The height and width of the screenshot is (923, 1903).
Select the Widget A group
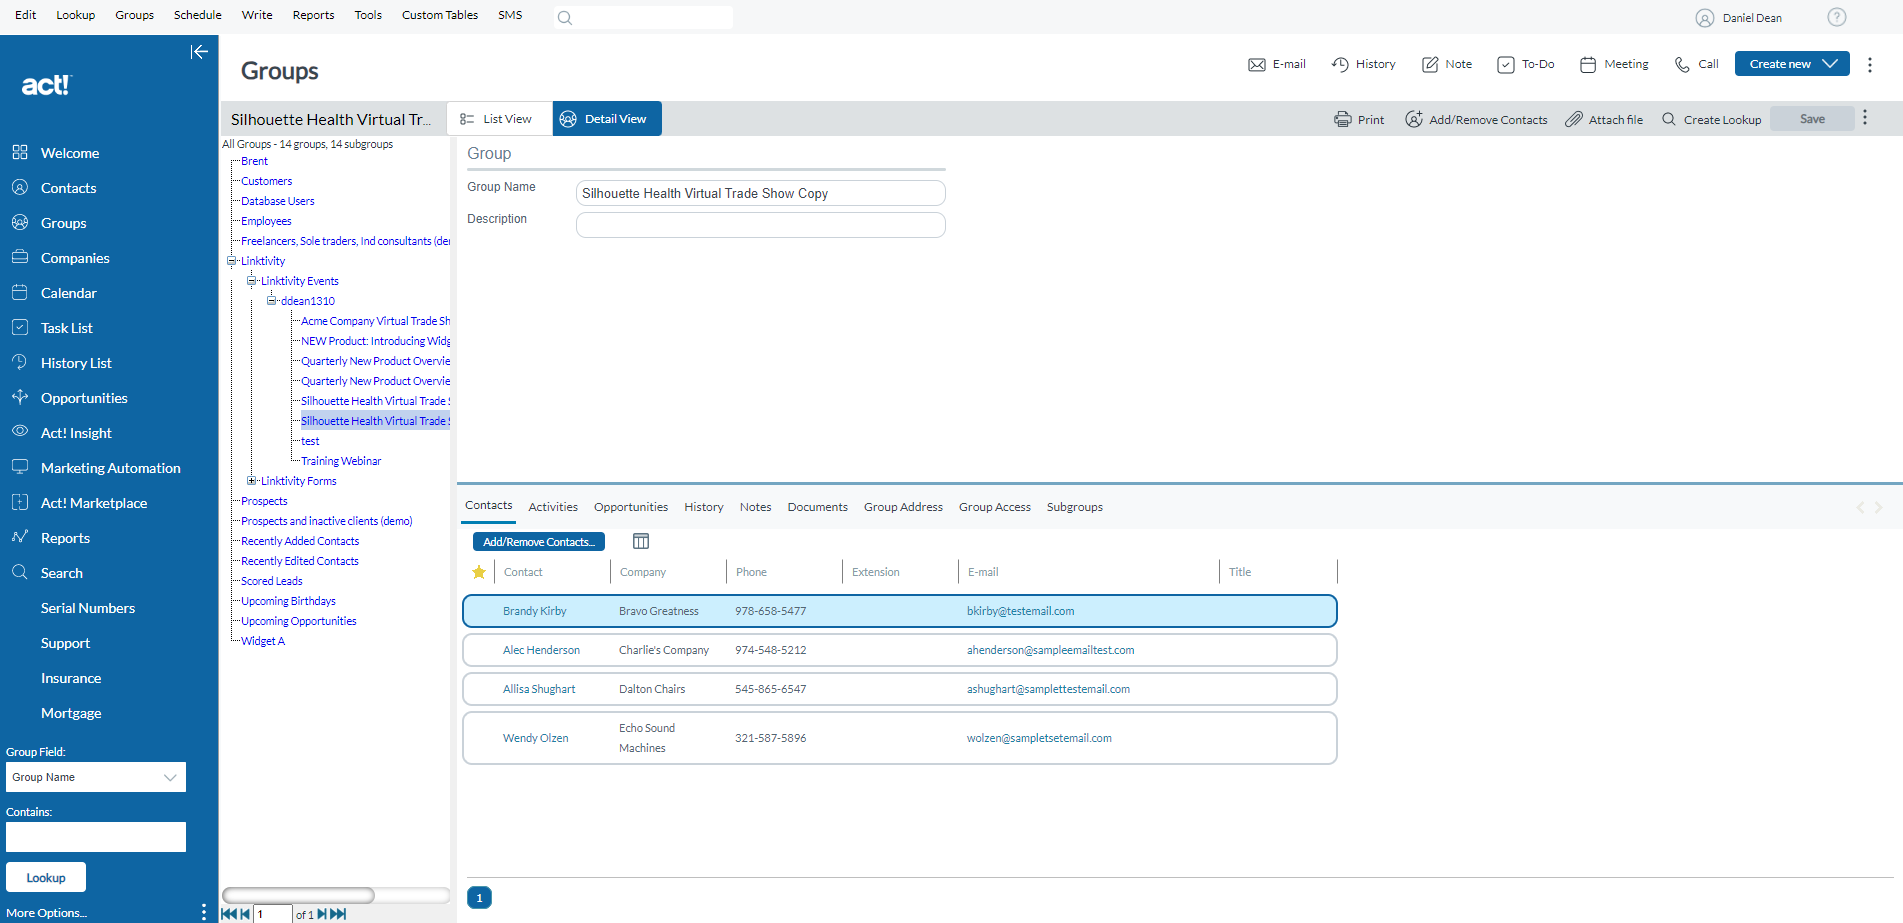(x=263, y=641)
